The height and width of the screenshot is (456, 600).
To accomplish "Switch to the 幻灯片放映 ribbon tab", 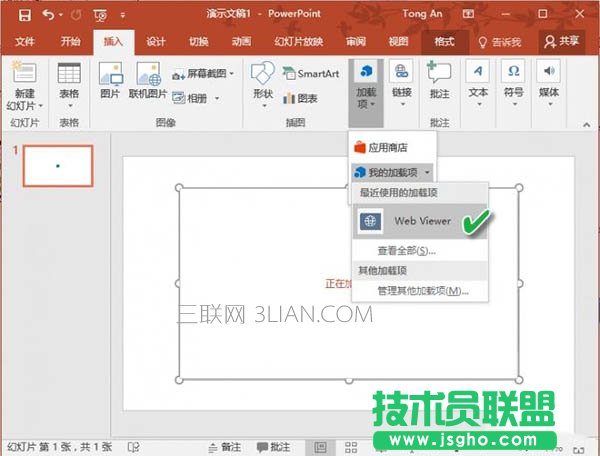I will 298,41.
